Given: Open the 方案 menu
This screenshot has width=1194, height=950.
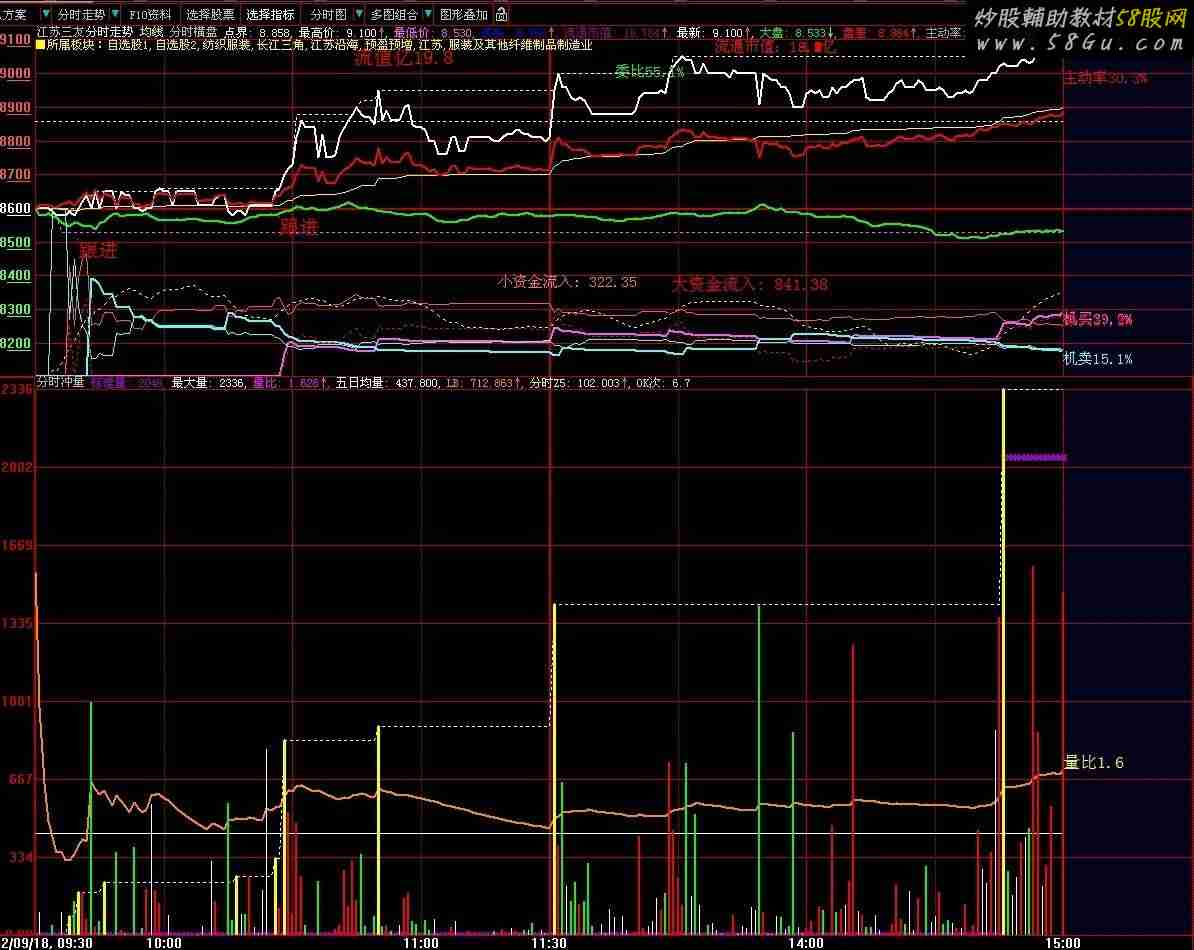Looking at the screenshot, I should (x=14, y=14).
